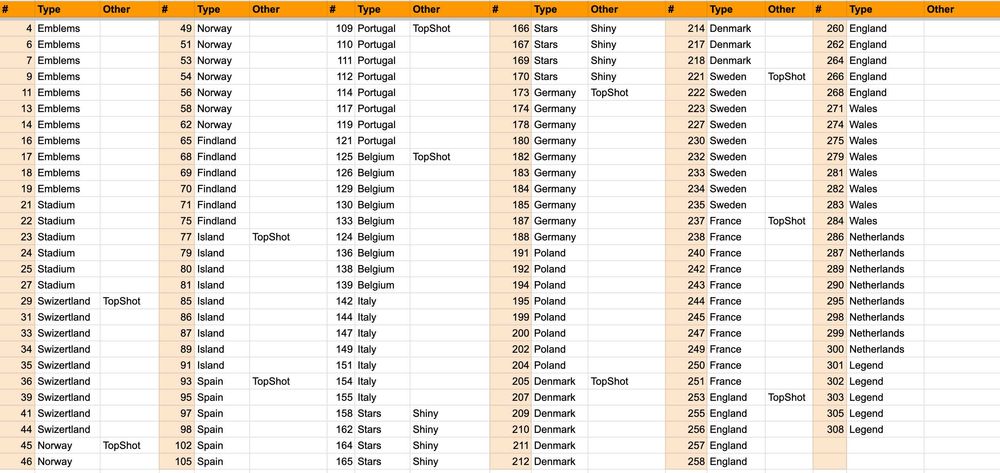Select the 'Netherlands' cell in row 286
The width and height of the screenshot is (1000, 473).
click(885, 237)
